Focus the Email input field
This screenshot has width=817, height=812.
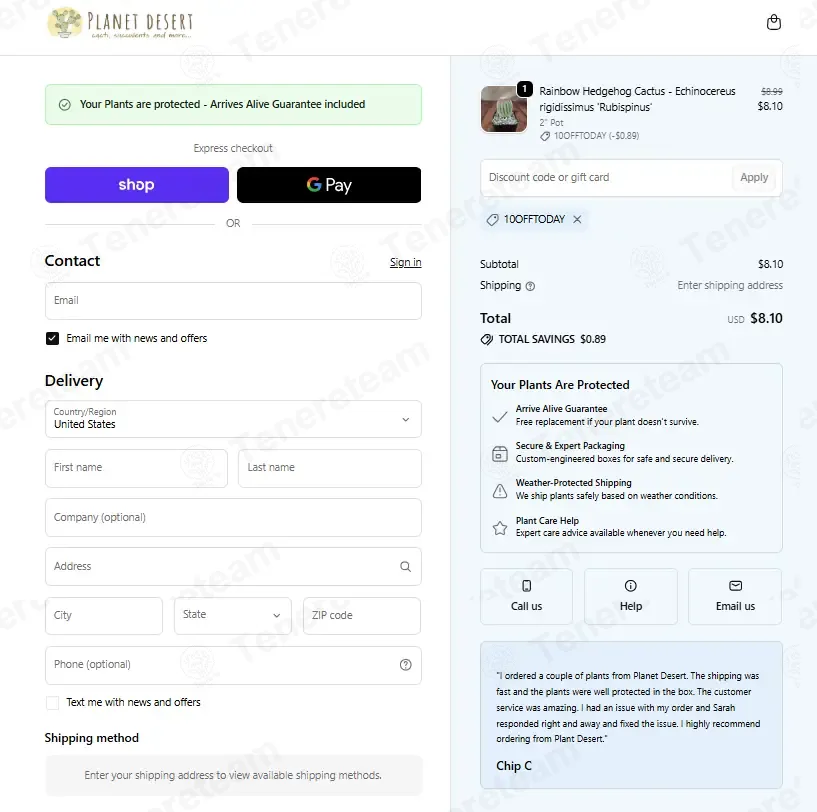pyautogui.click(x=233, y=301)
